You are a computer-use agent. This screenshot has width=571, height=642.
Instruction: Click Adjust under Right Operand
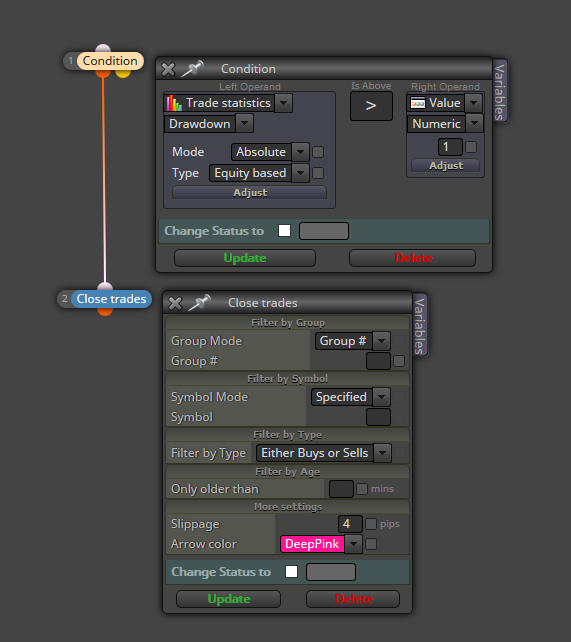(x=446, y=165)
